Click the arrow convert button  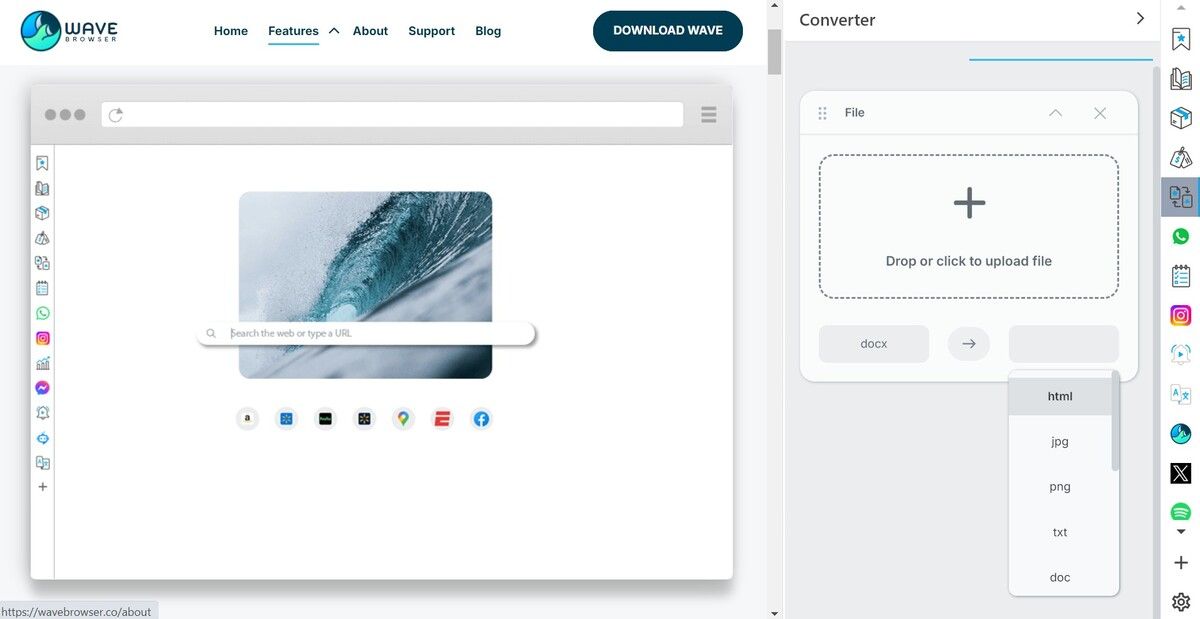pos(968,344)
